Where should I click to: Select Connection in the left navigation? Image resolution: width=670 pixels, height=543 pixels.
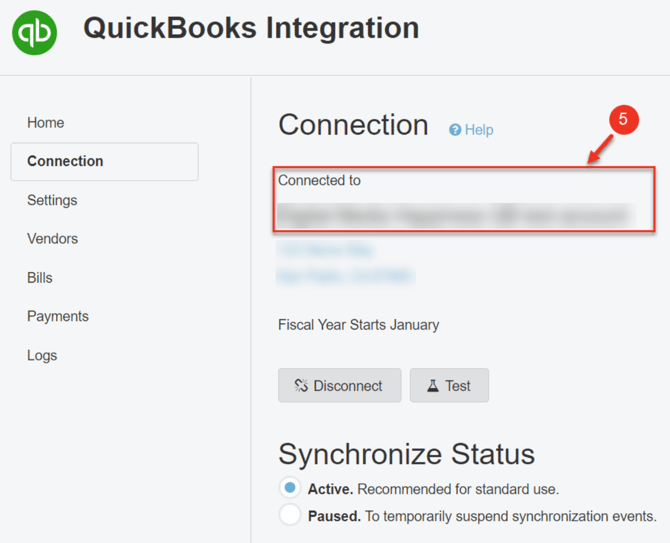pyautogui.click(x=65, y=161)
